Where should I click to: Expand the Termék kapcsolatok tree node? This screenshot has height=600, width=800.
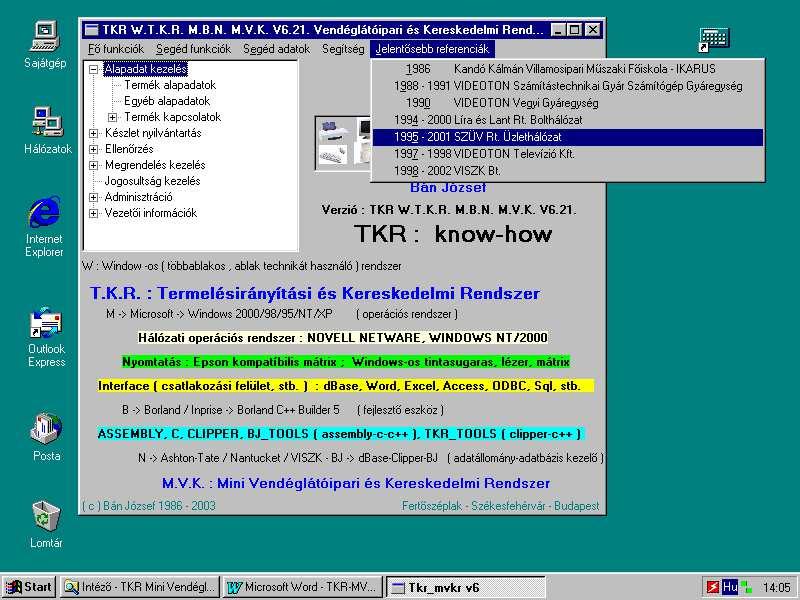[112, 117]
